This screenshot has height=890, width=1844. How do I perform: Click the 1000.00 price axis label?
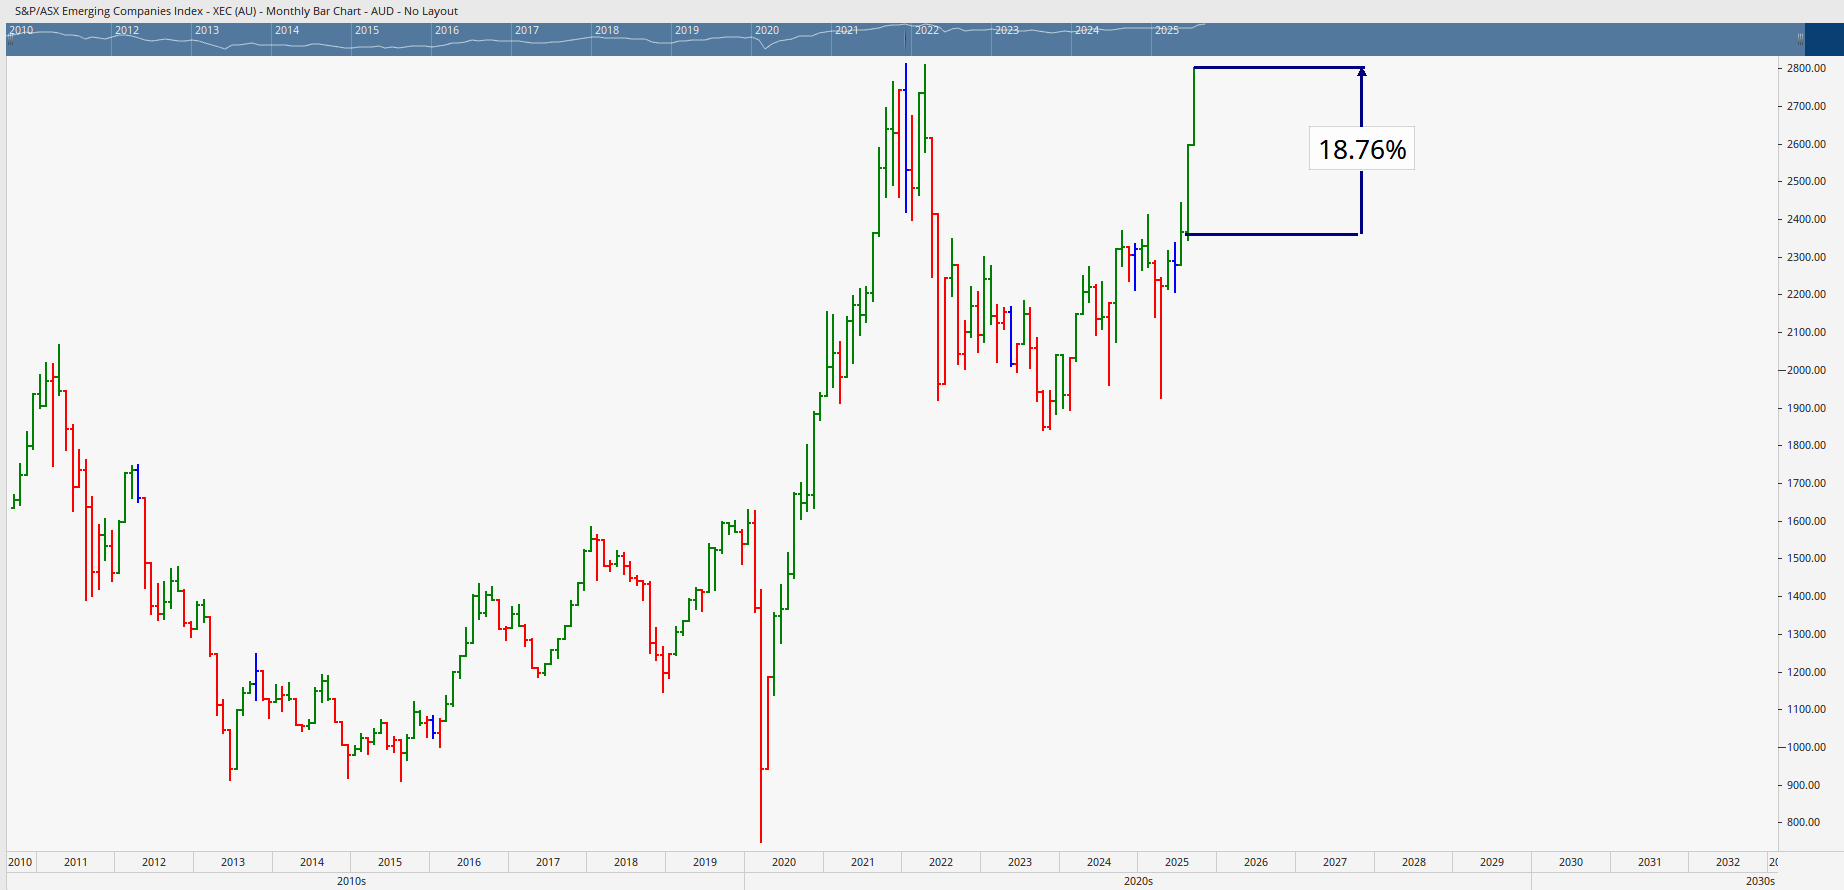[x=1806, y=747]
